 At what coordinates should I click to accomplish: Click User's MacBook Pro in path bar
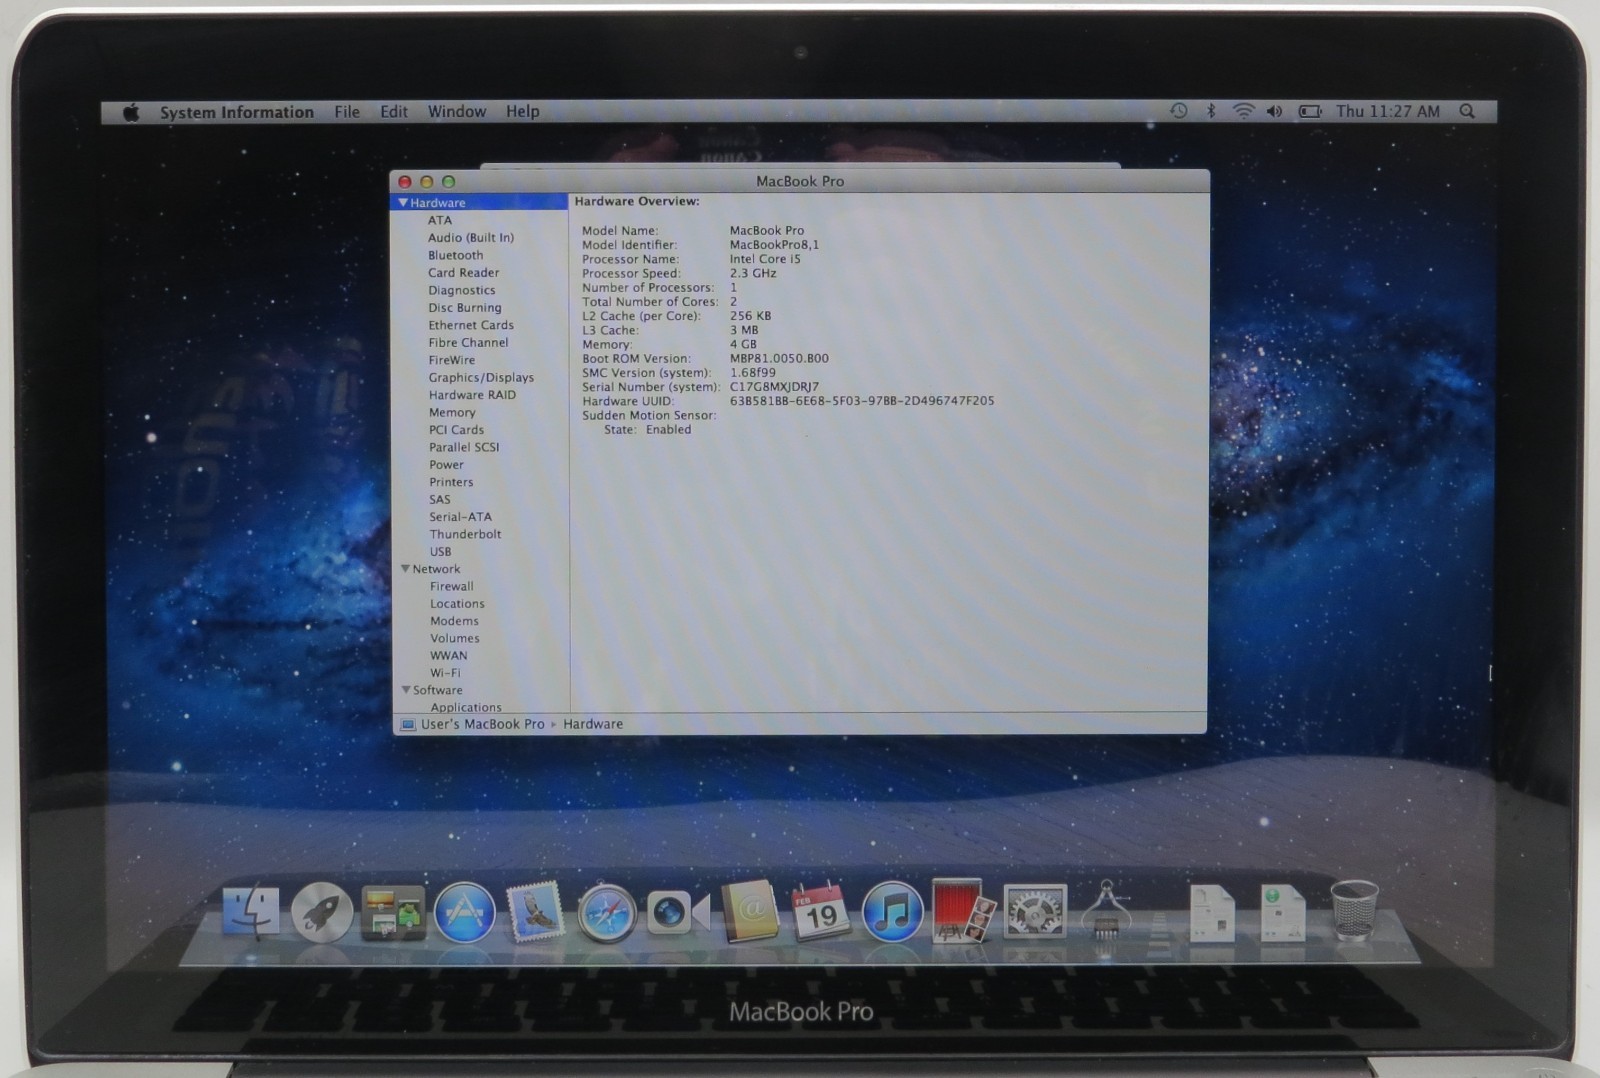click(x=483, y=724)
